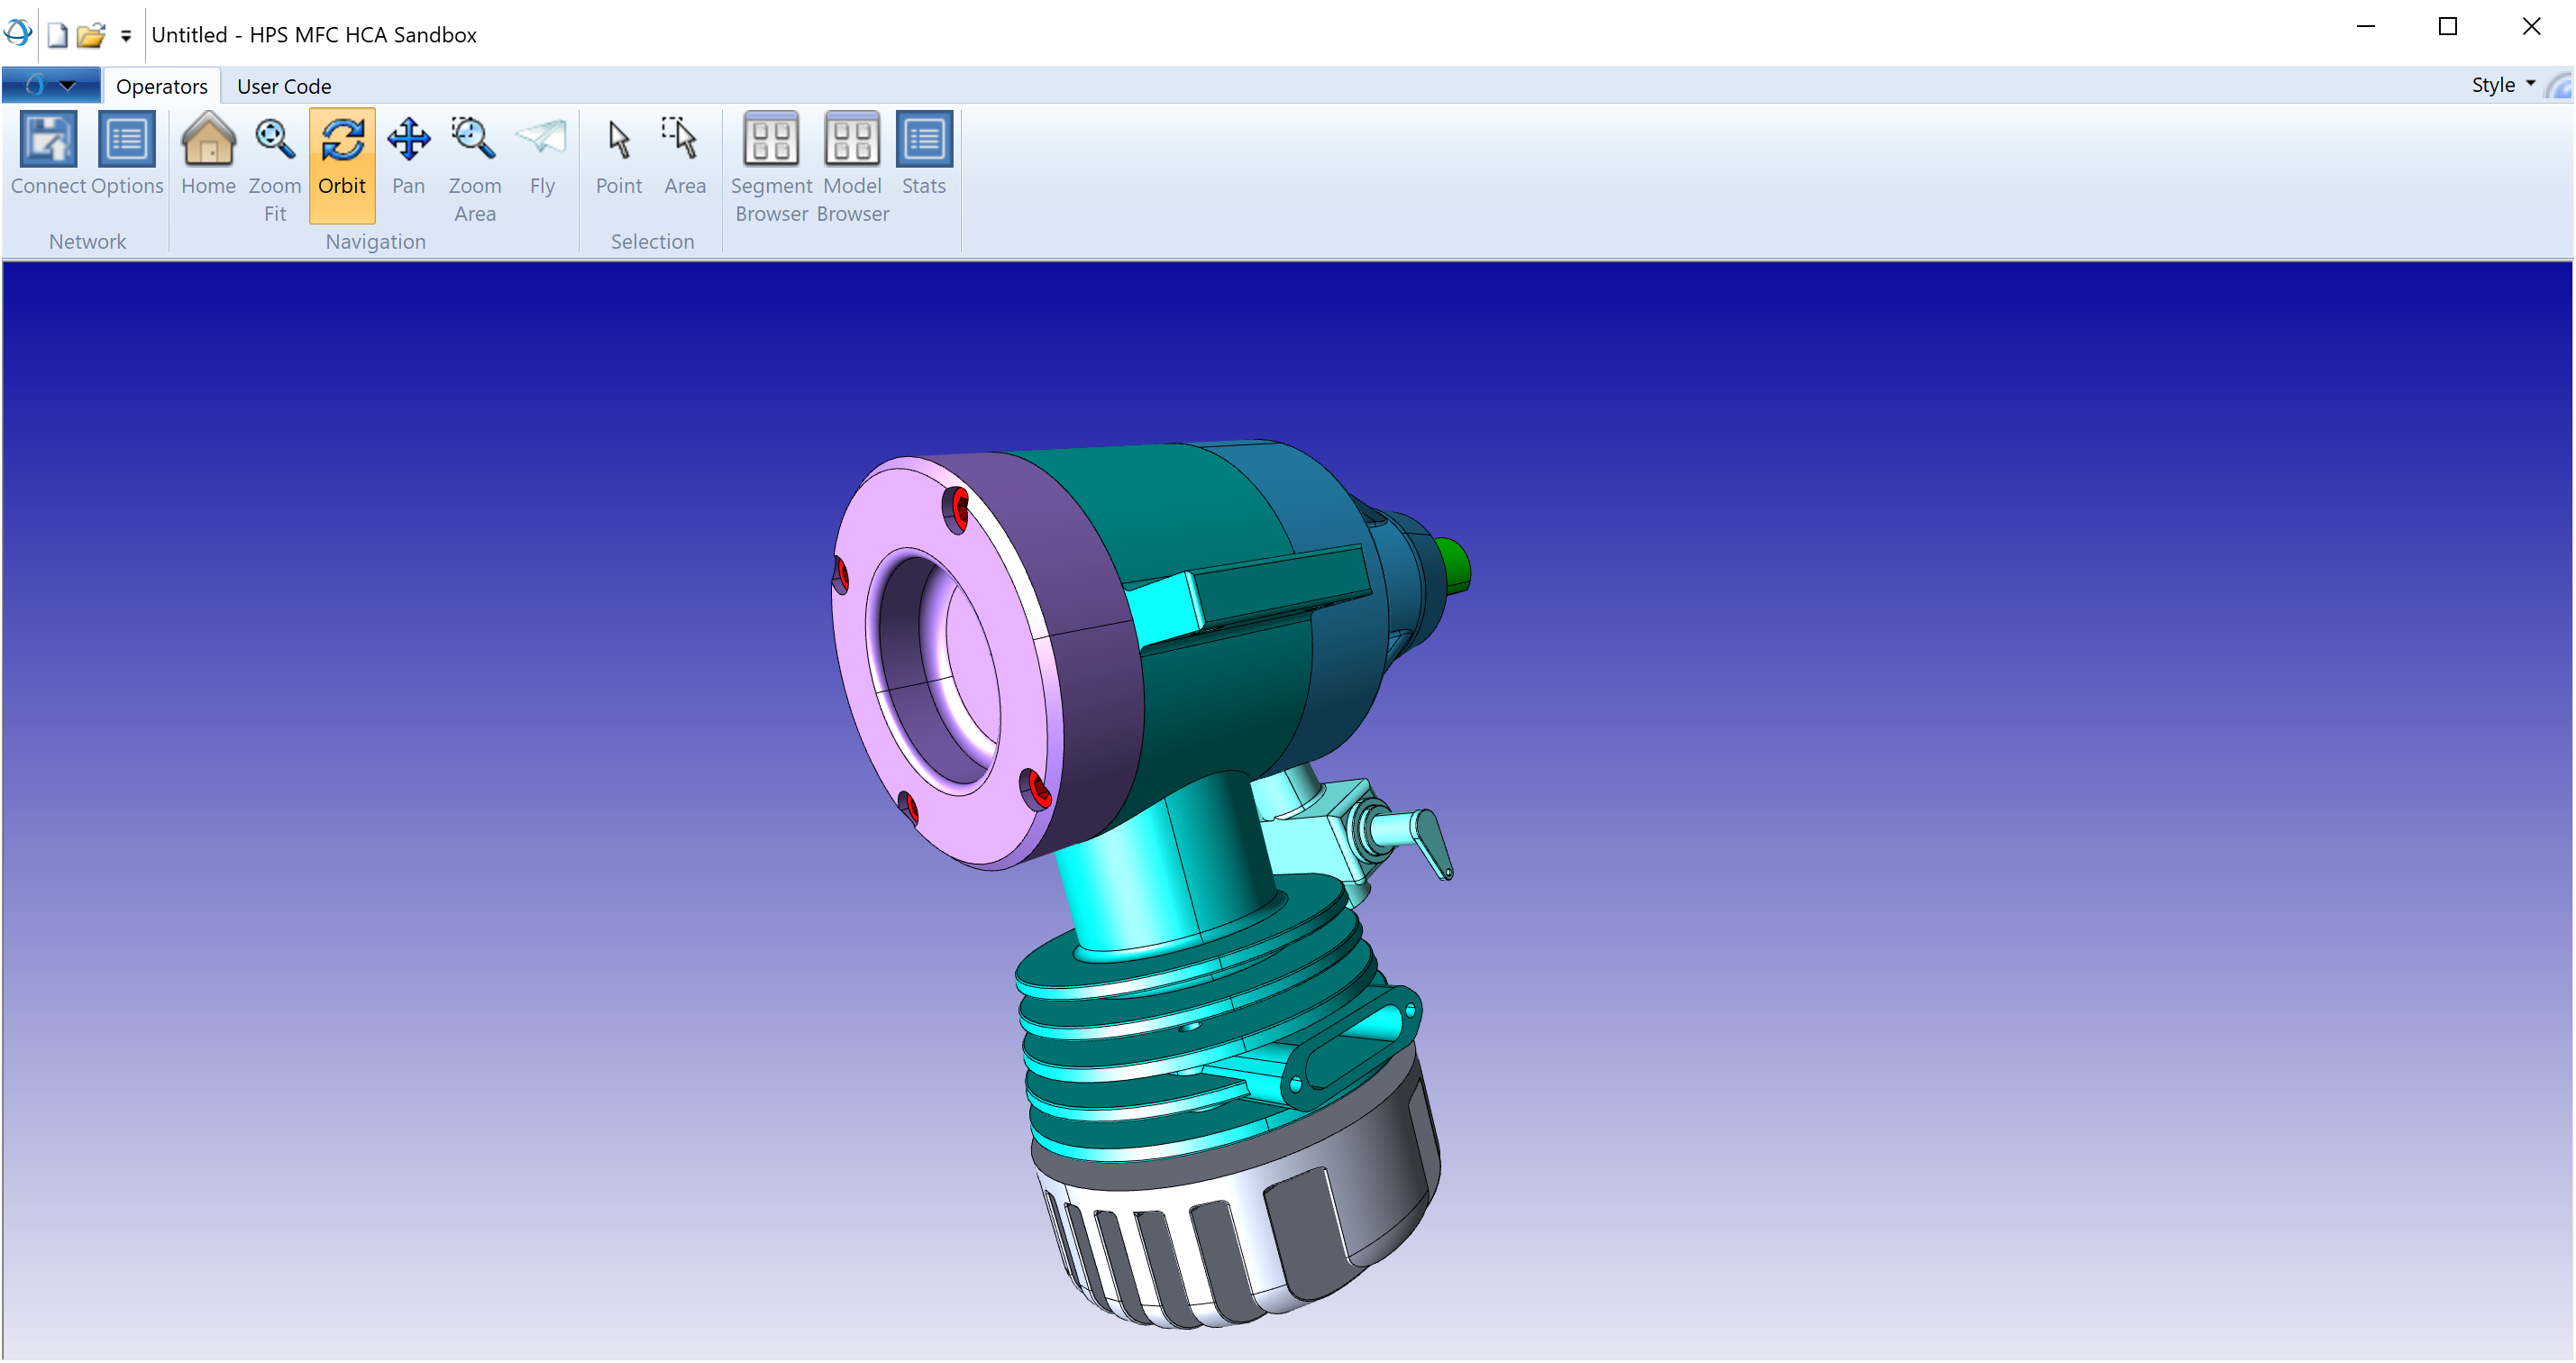Select the Operators ribbon tab
This screenshot has width=2576, height=1363.
(161, 87)
